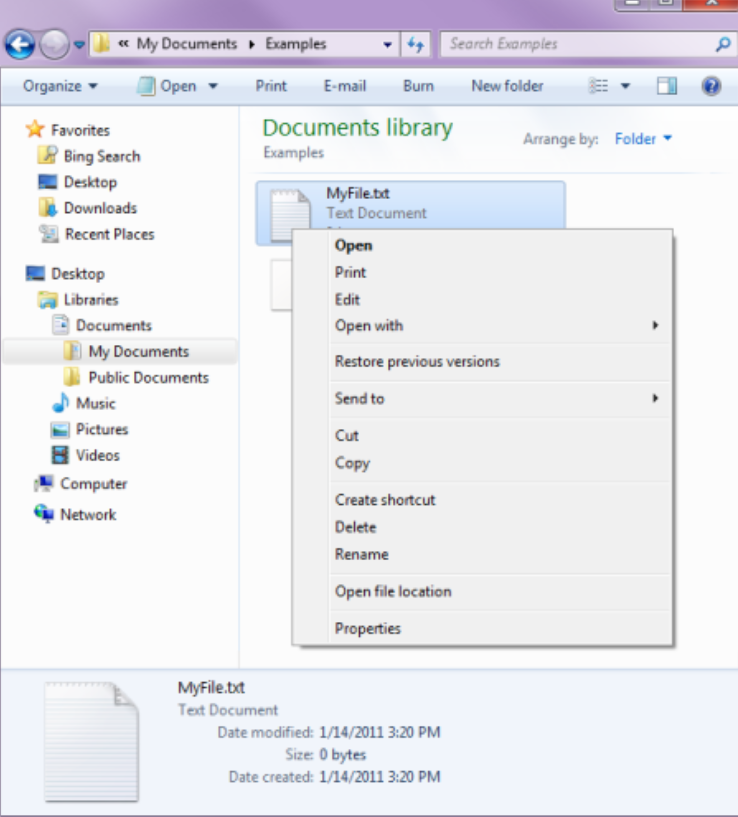
Task: Expand the address bar history dropdown
Action: pyautogui.click(x=388, y=44)
